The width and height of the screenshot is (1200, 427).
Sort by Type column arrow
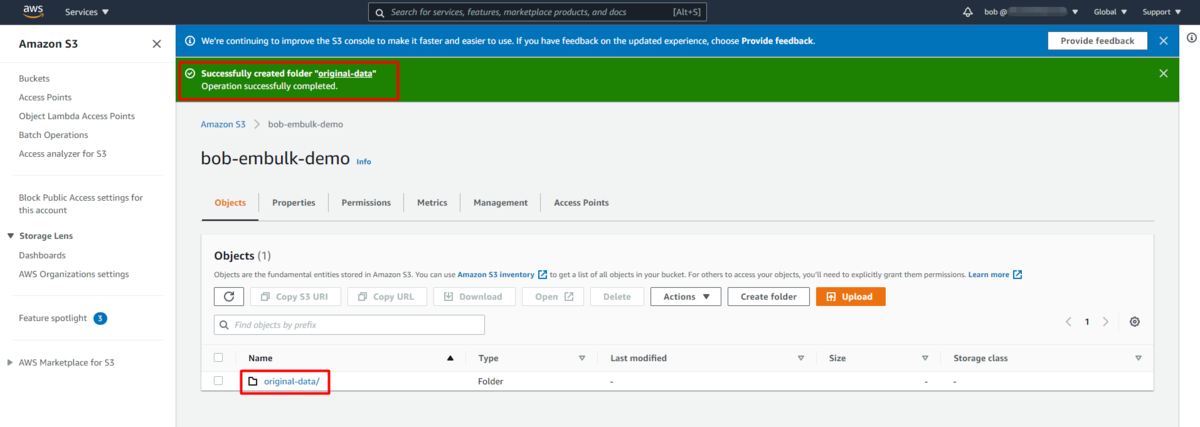(582, 358)
